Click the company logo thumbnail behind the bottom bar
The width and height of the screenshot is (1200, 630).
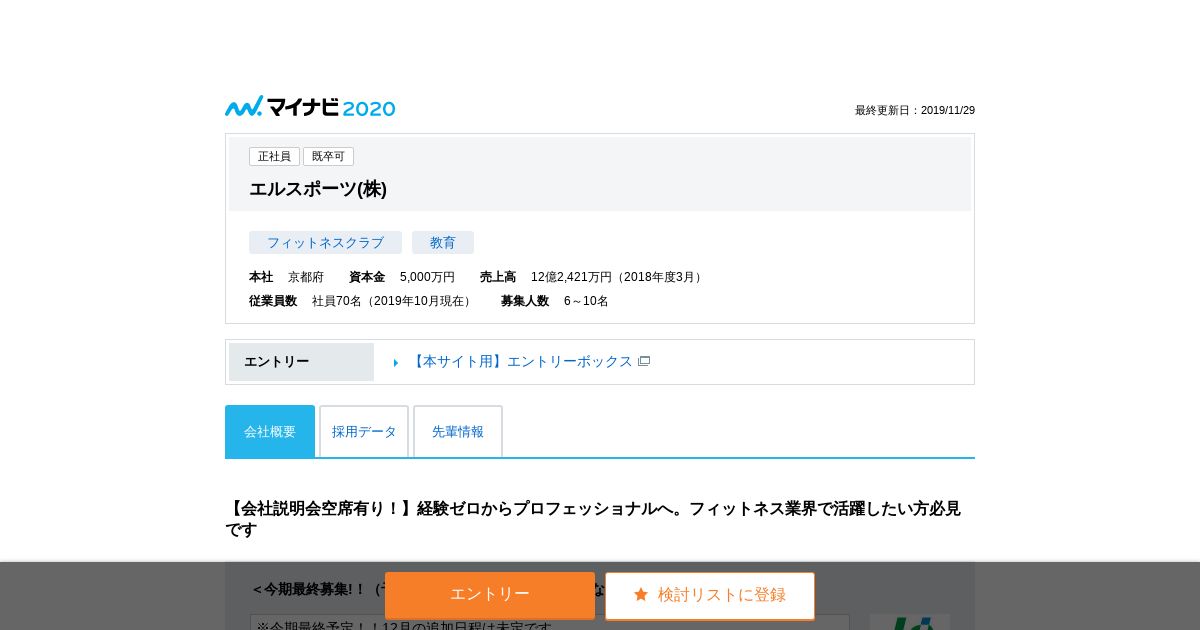(x=910, y=622)
